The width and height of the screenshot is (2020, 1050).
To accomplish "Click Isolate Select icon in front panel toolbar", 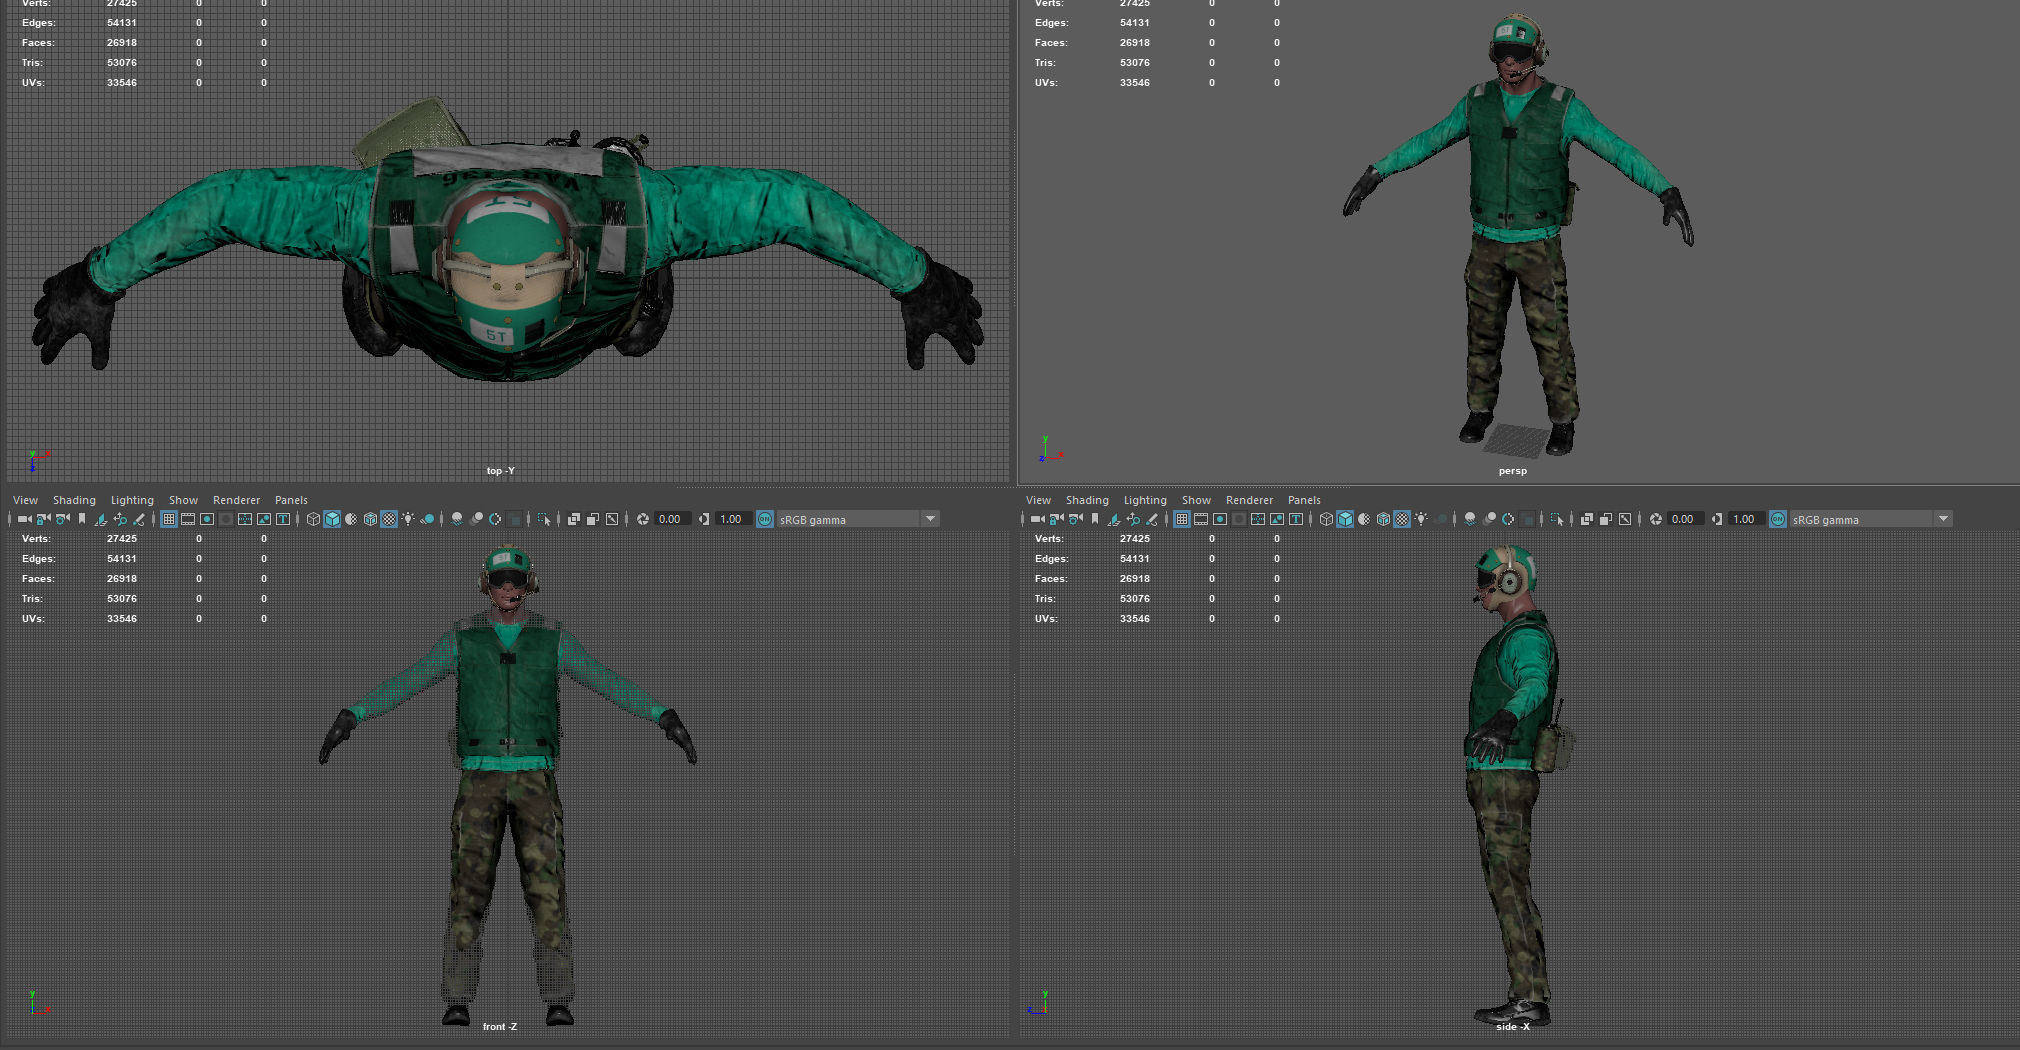I will (x=543, y=519).
